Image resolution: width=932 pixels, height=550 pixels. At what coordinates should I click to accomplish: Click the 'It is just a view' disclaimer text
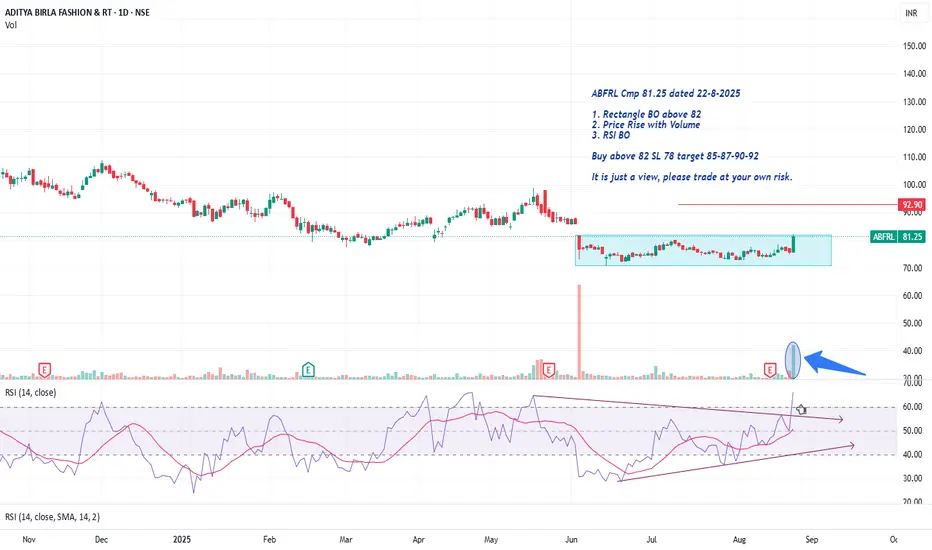click(692, 177)
